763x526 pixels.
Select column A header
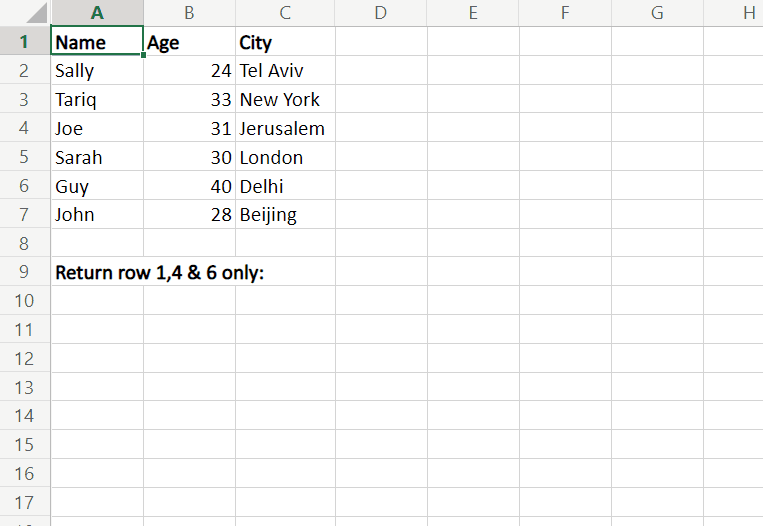click(97, 13)
